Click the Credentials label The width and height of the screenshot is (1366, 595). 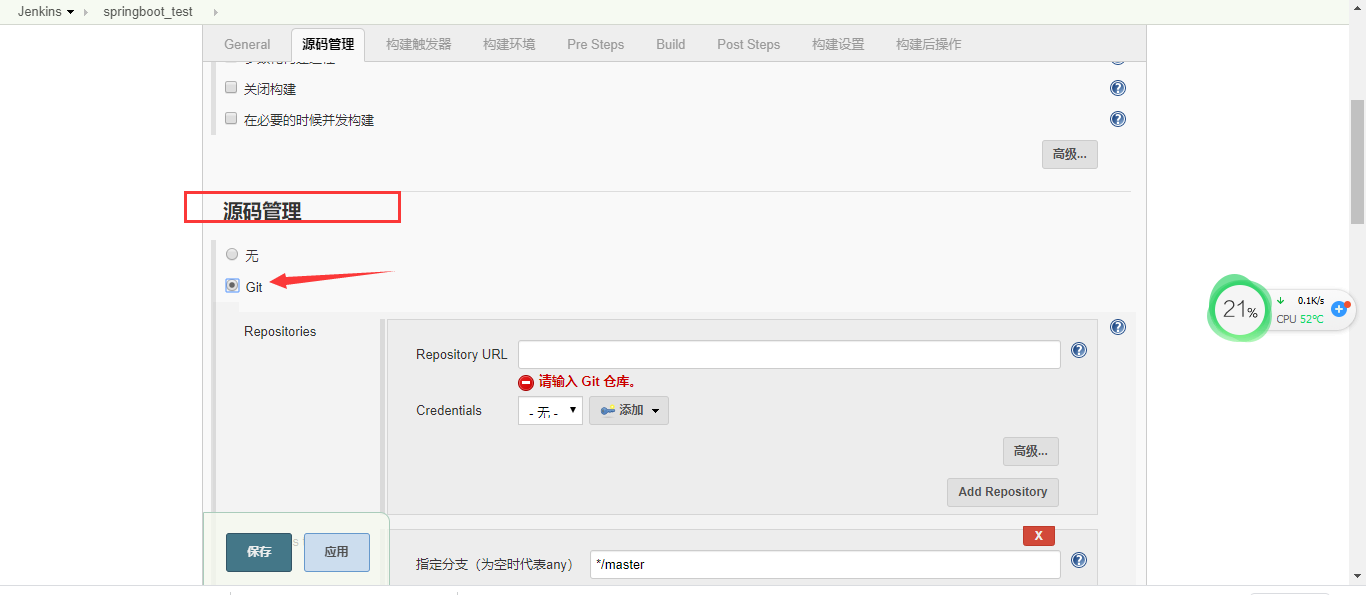(449, 410)
